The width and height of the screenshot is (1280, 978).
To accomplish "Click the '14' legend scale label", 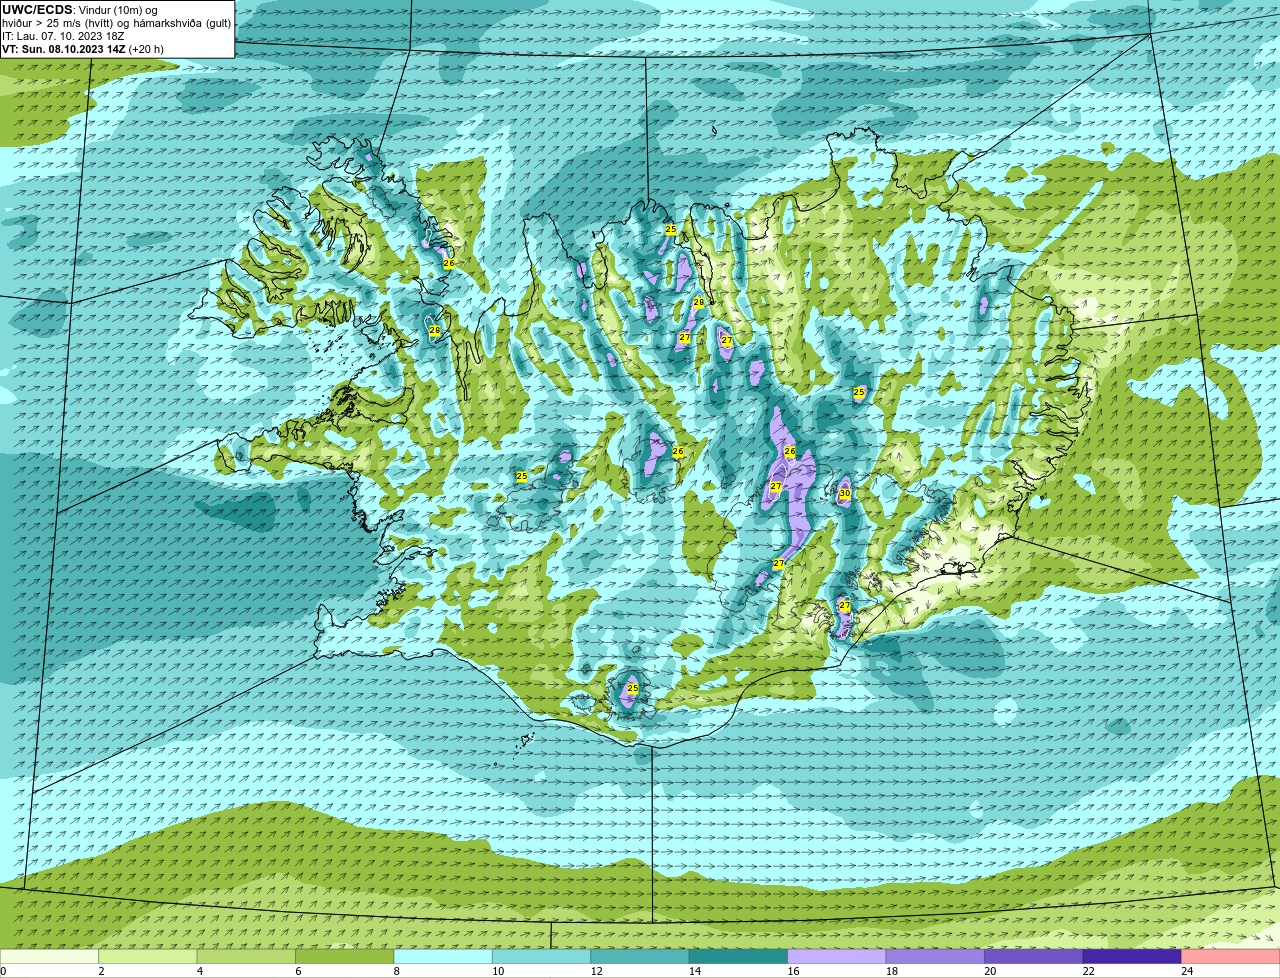I will coord(695,971).
